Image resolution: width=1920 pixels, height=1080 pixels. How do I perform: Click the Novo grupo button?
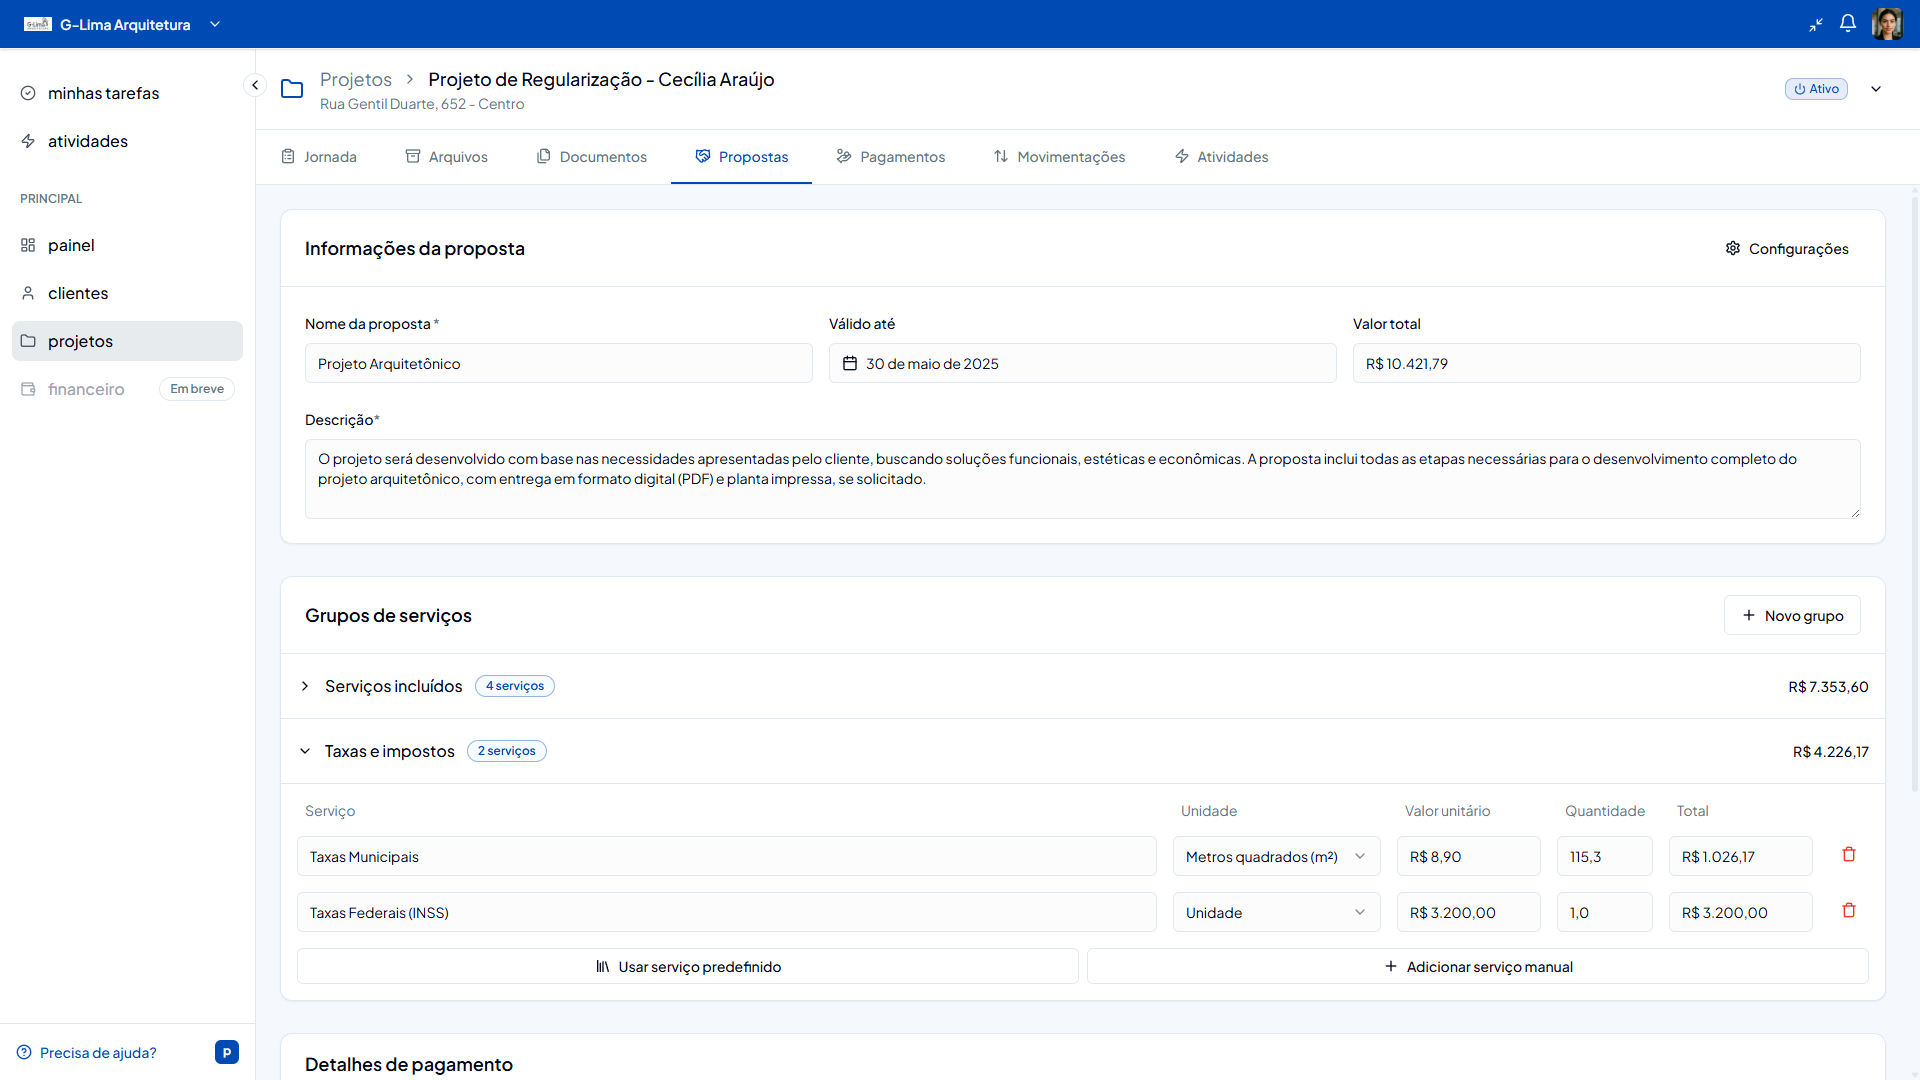point(1792,616)
